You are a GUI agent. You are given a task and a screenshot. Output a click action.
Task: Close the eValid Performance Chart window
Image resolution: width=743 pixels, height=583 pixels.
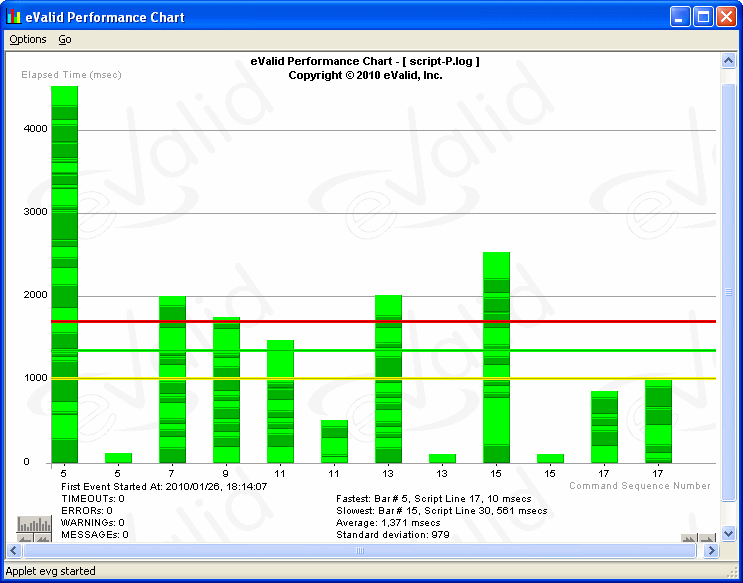pos(726,17)
